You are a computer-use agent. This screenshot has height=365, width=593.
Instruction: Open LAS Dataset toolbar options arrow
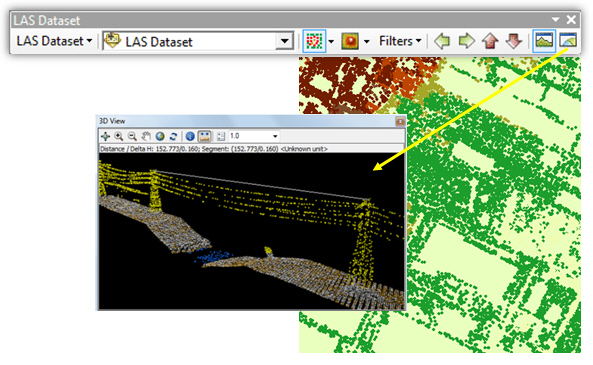pos(556,19)
